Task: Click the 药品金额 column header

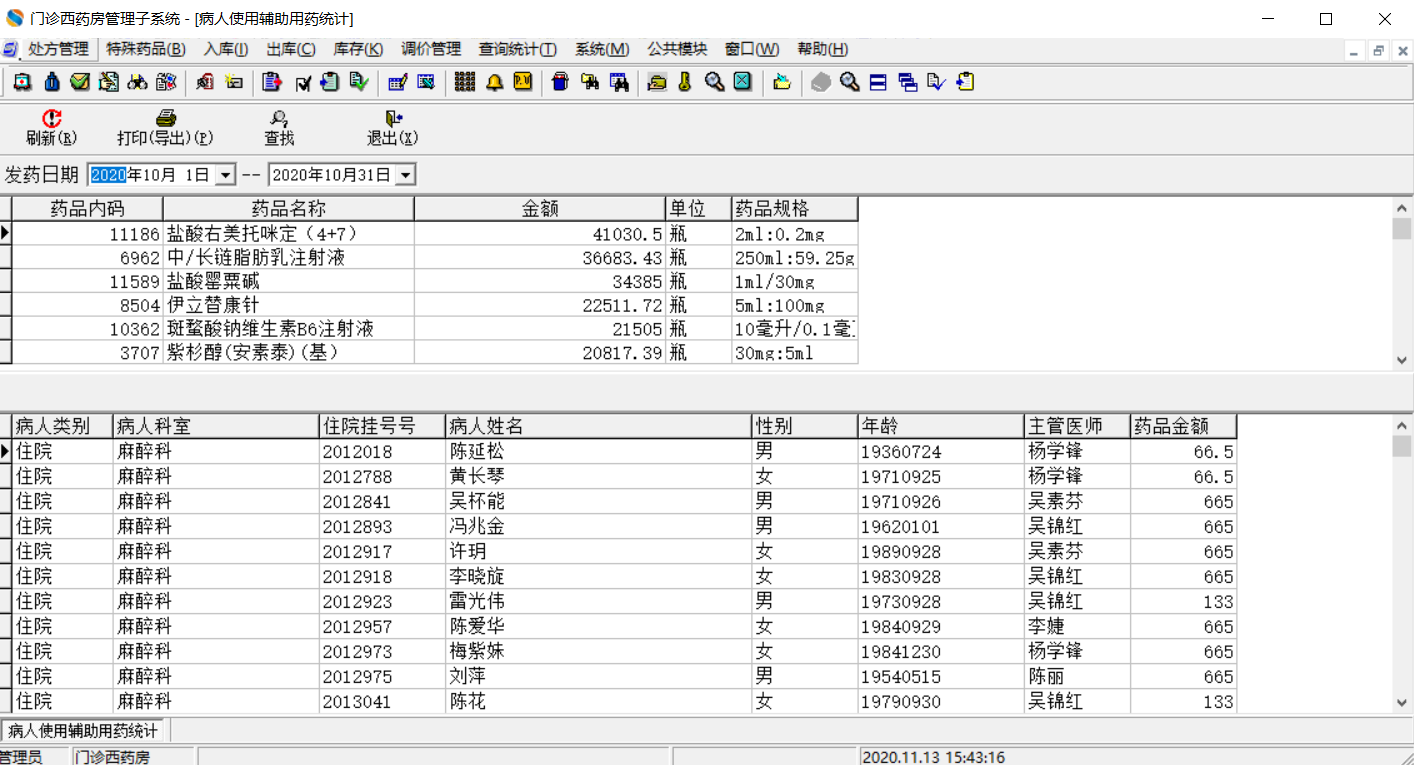Action: click(1183, 426)
